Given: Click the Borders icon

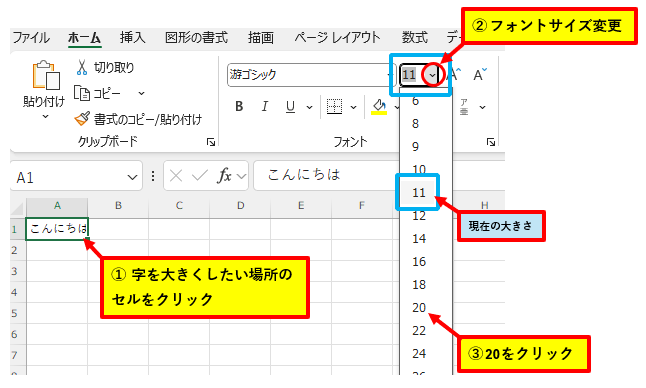Looking at the screenshot, I should pos(334,107).
